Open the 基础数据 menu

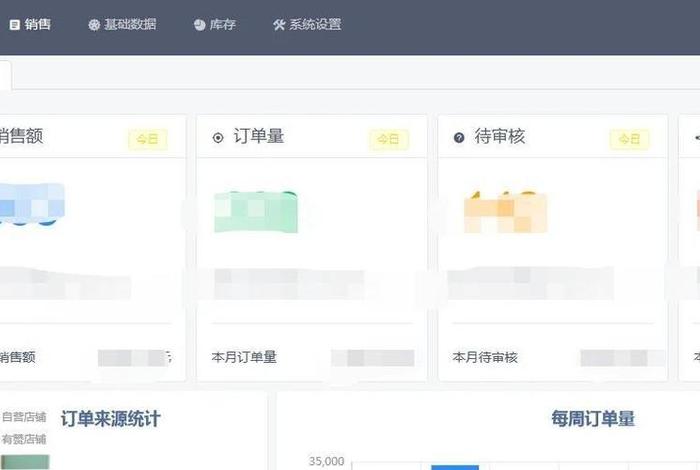pyautogui.click(x=122, y=25)
